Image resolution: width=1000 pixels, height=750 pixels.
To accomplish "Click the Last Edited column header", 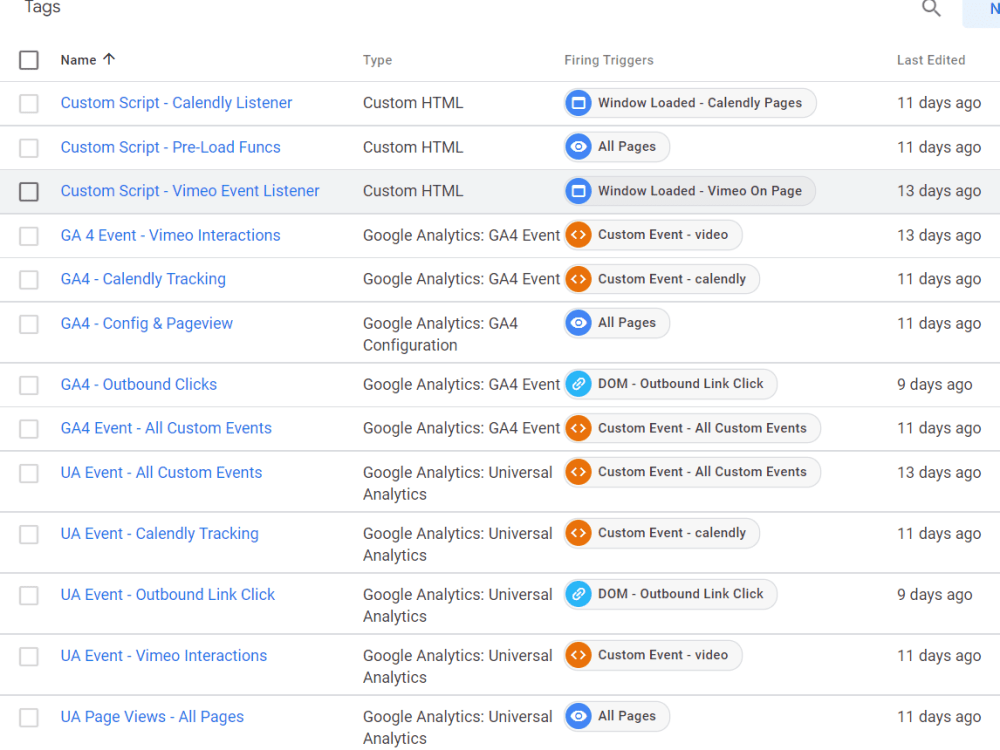I will tap(930, 60).
